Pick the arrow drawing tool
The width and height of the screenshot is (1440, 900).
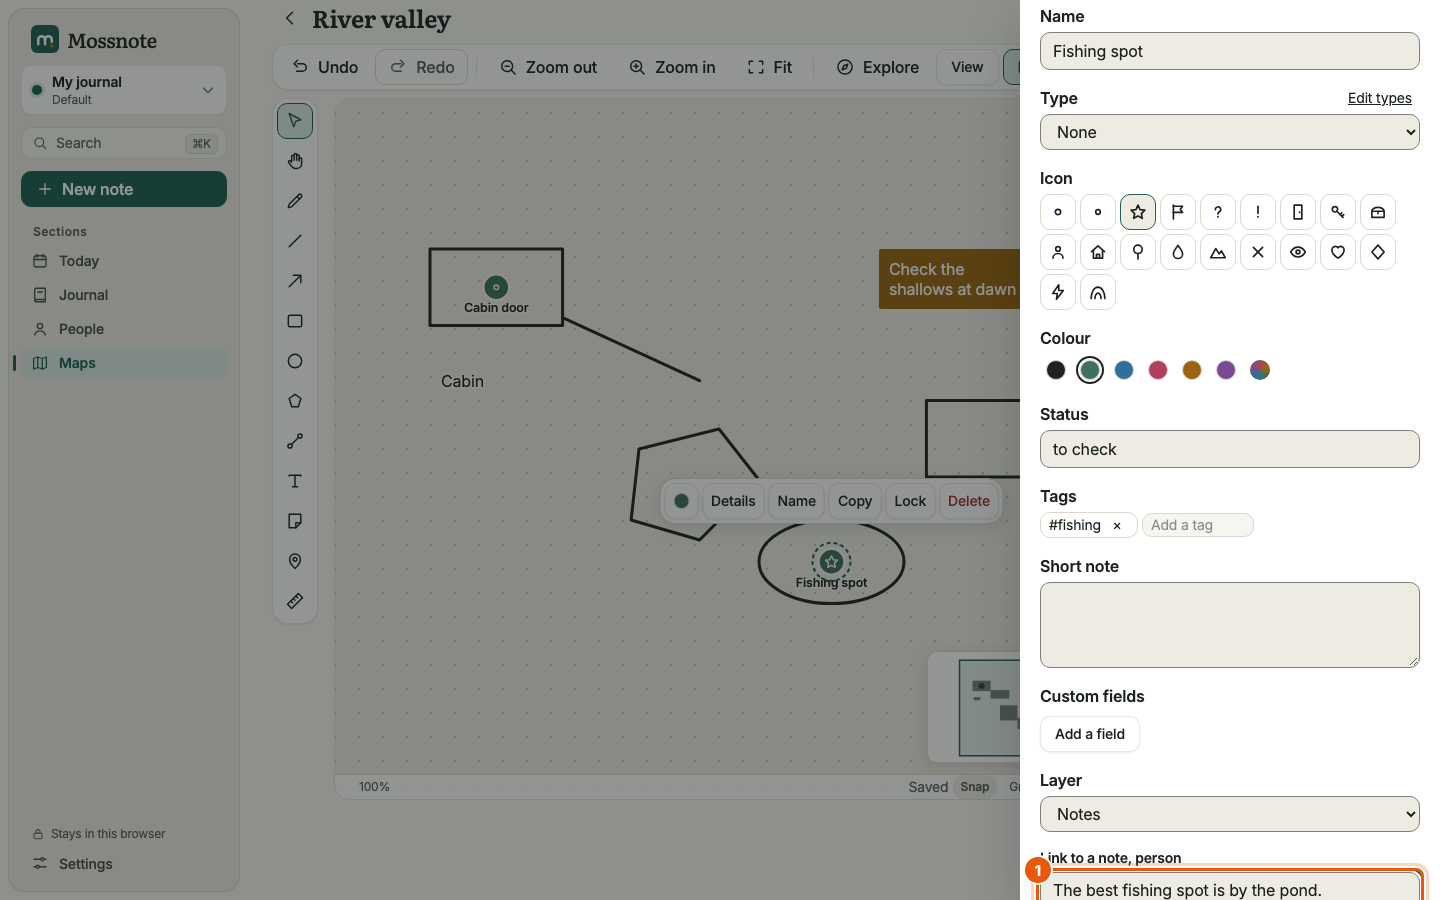(x=295, y=281)
